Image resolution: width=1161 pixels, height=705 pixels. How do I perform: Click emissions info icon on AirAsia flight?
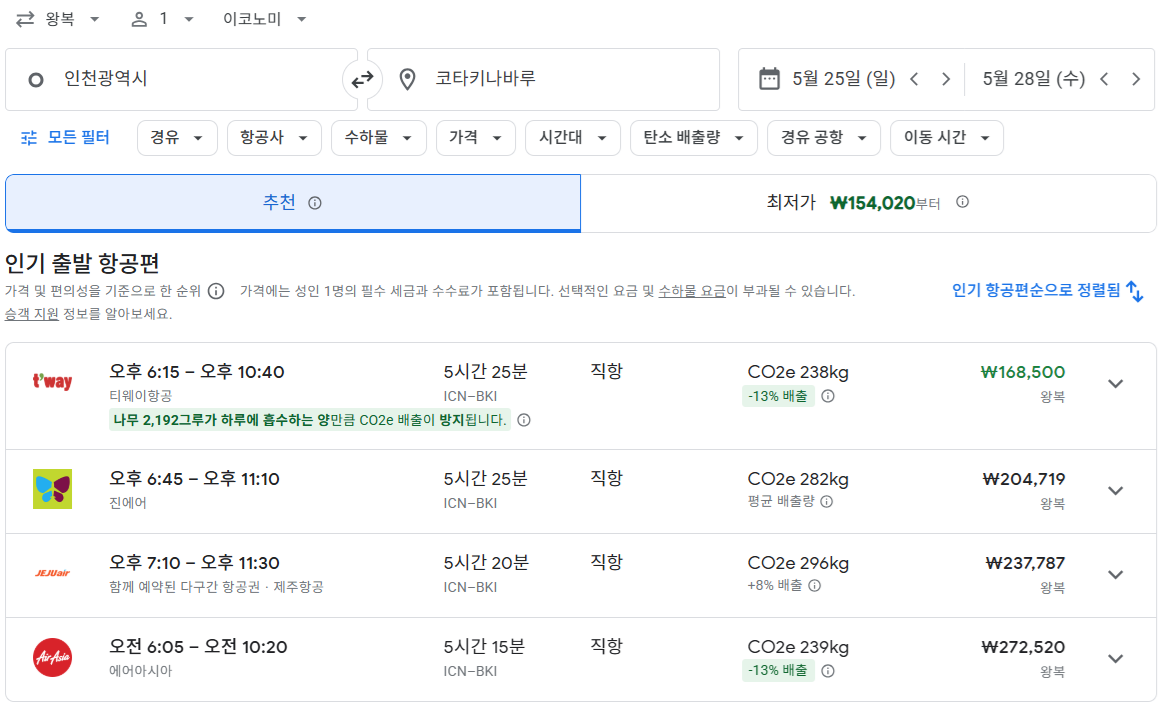[828, 671]
